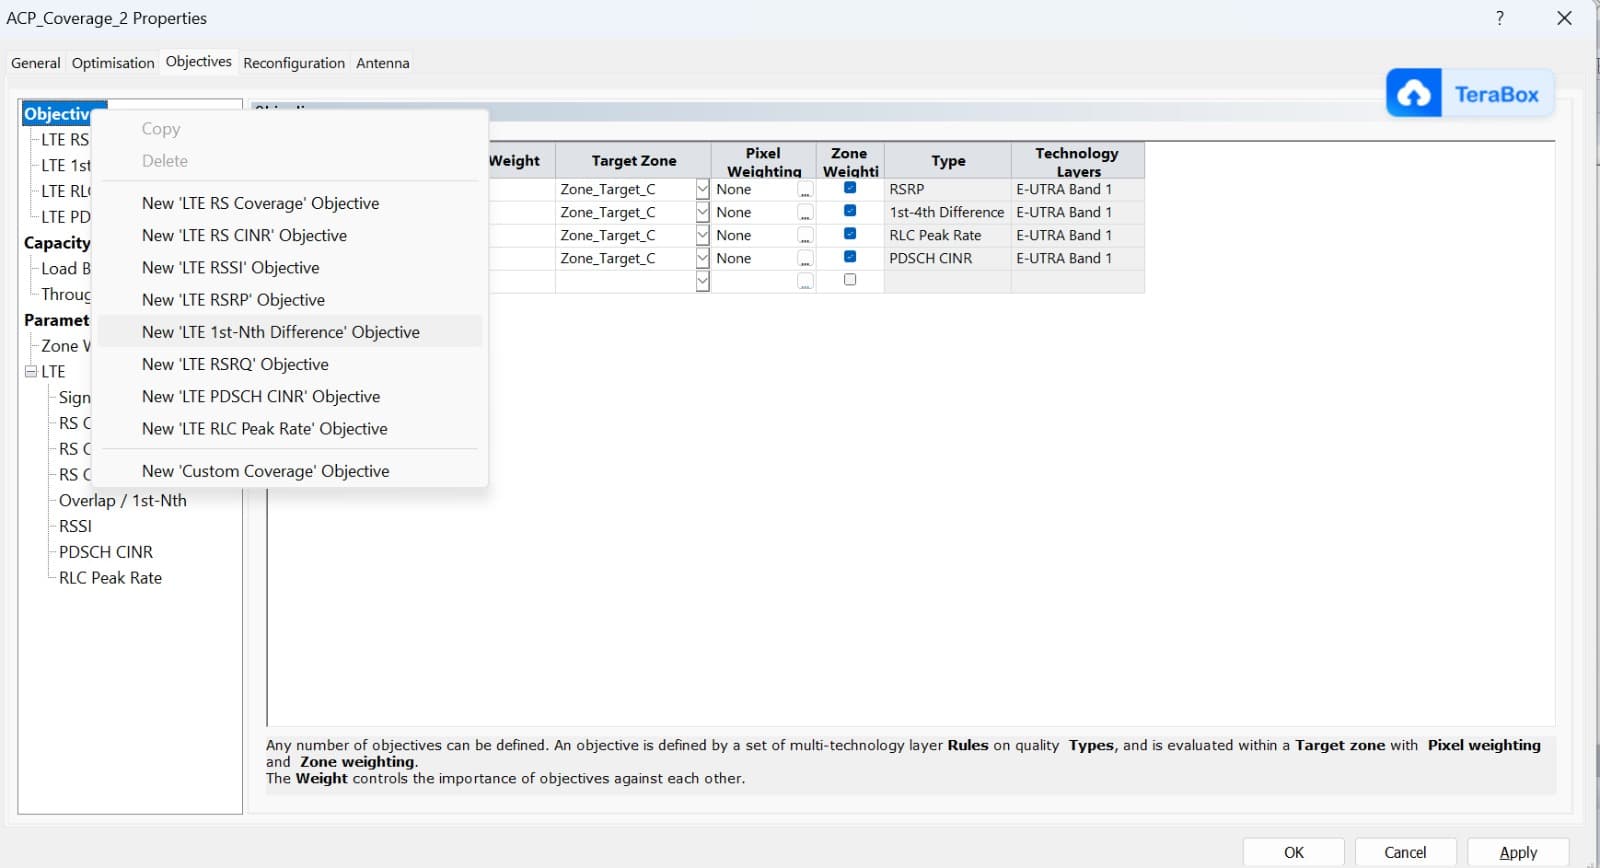This screenshot has height=868, width=1600.
Task: Click E-UTRA Band 1 in the RSRP row
Action: [1077, 189]
